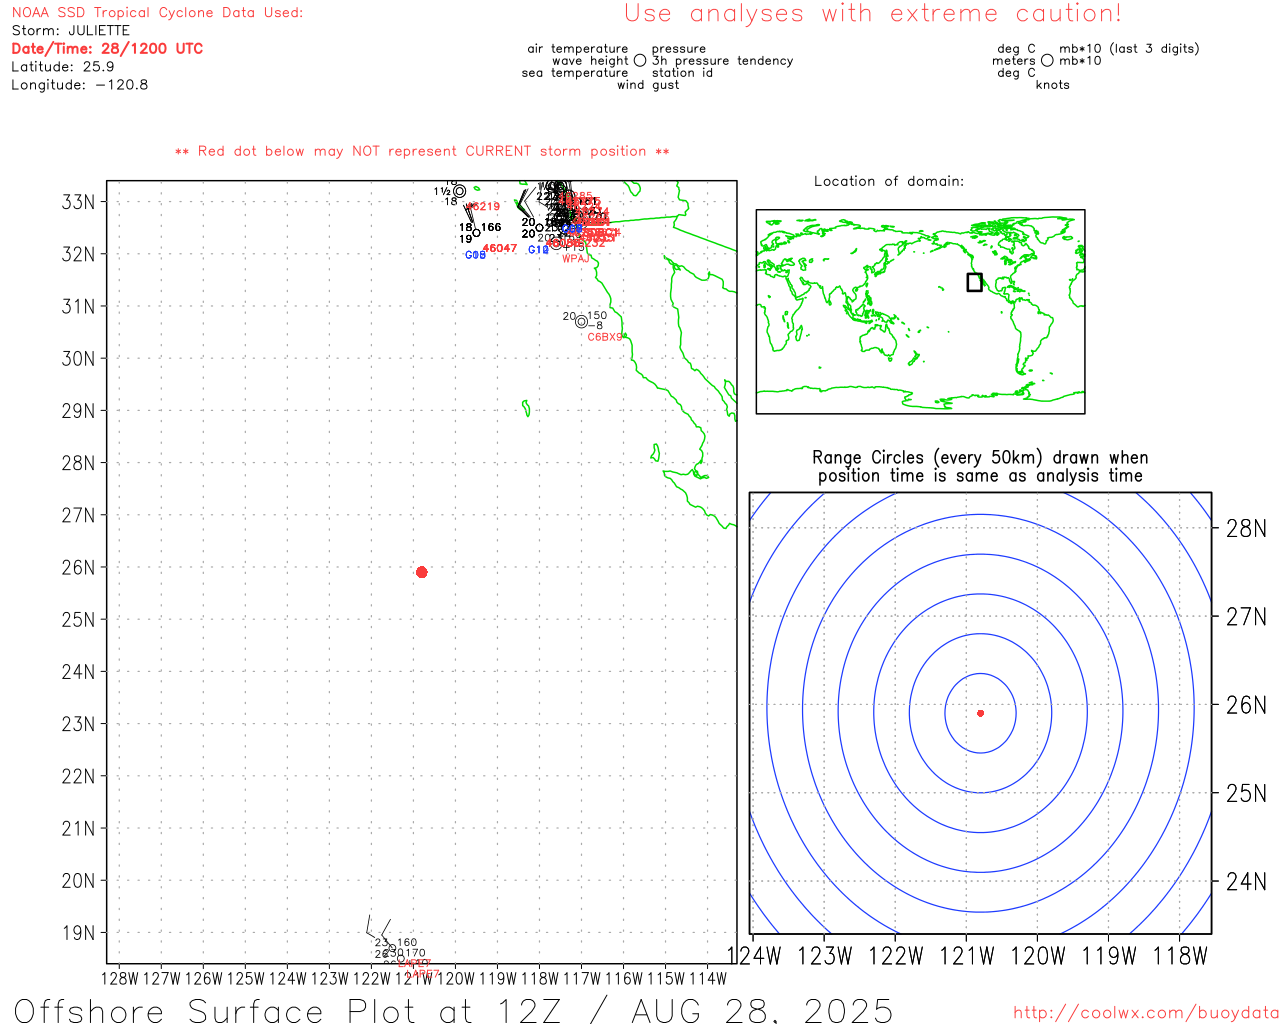Click the 124W label under range circles
1280x1024 pixels.
click(x=754, y=956)
